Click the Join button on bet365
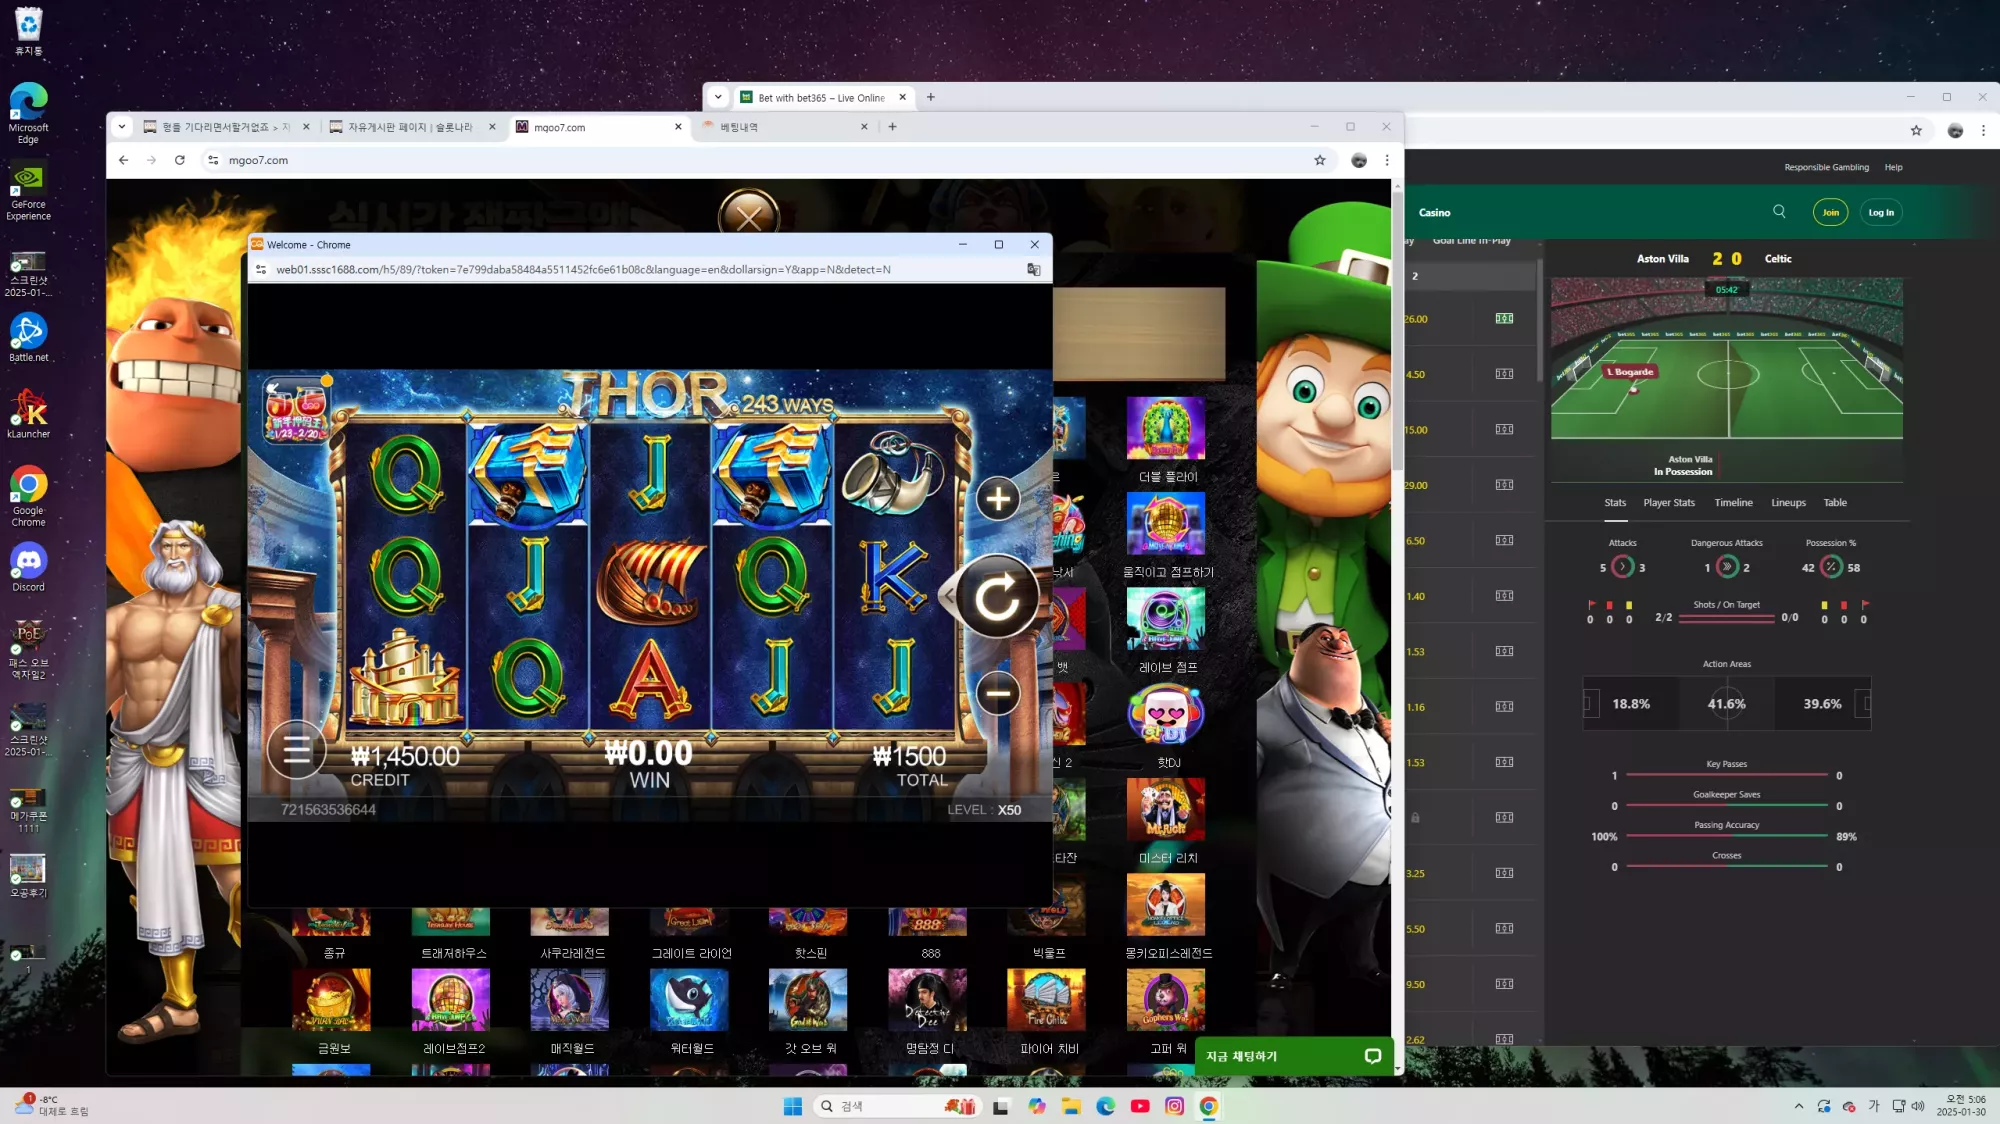Viewport: 2000px width, 1124px height. [x=1830, y=212]
